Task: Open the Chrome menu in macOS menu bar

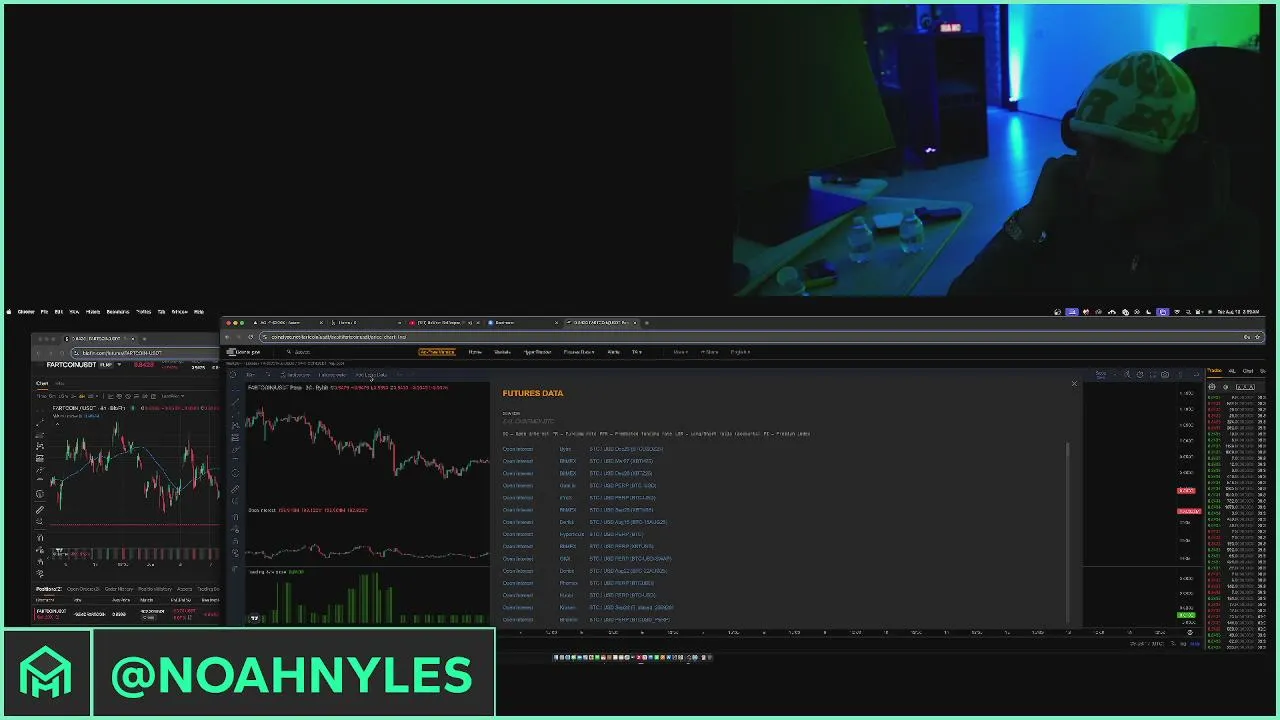Action: pos(26,312)
